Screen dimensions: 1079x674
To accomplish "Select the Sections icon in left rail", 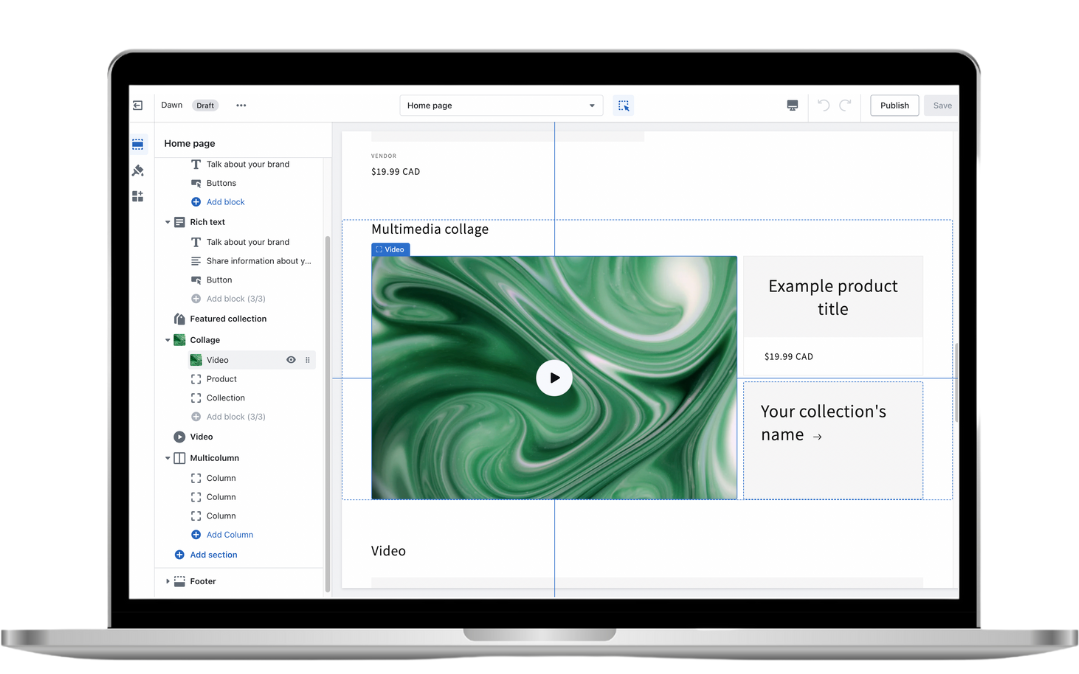I will pyautogui.click(x=138, y=144).
